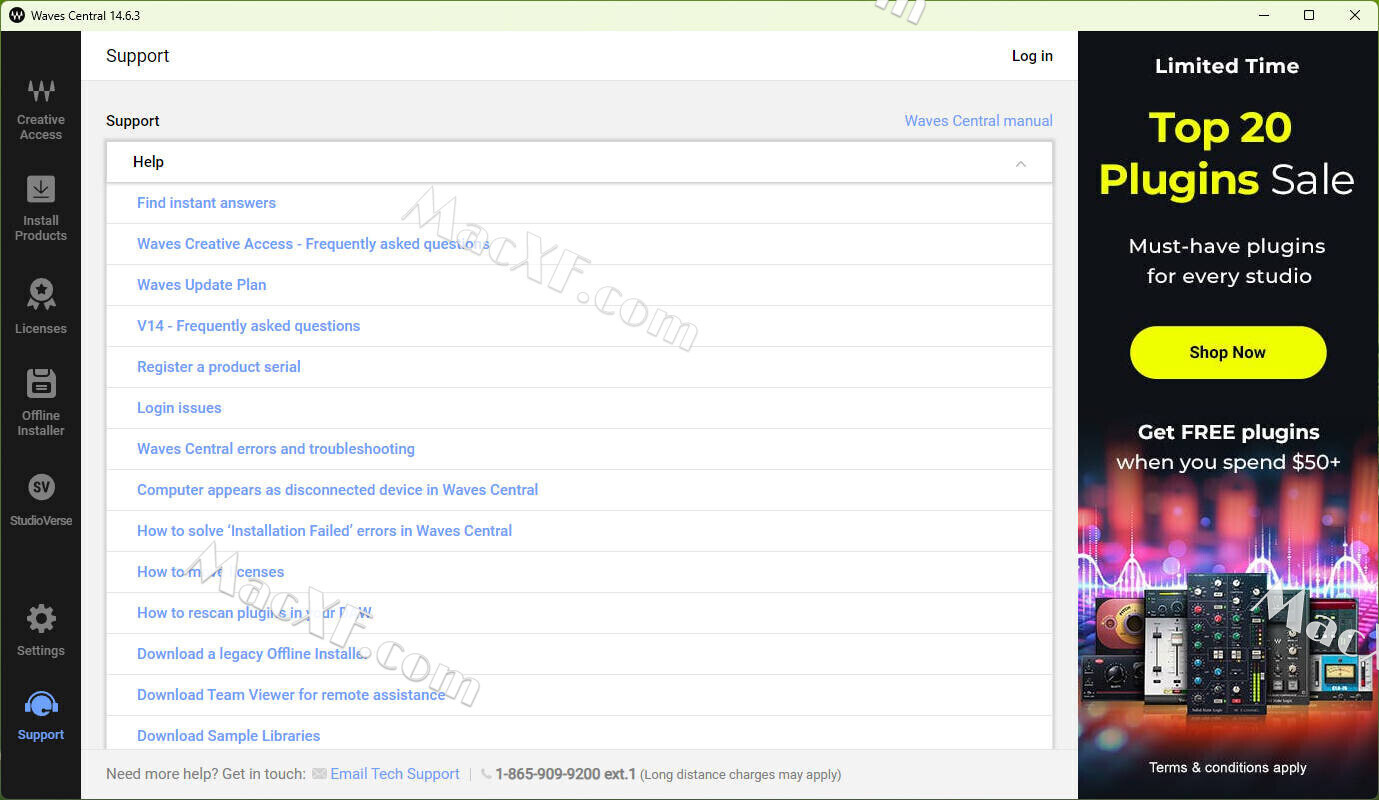Click the Shop Now button
The image size is (1379, 800).
(1228, 352)
